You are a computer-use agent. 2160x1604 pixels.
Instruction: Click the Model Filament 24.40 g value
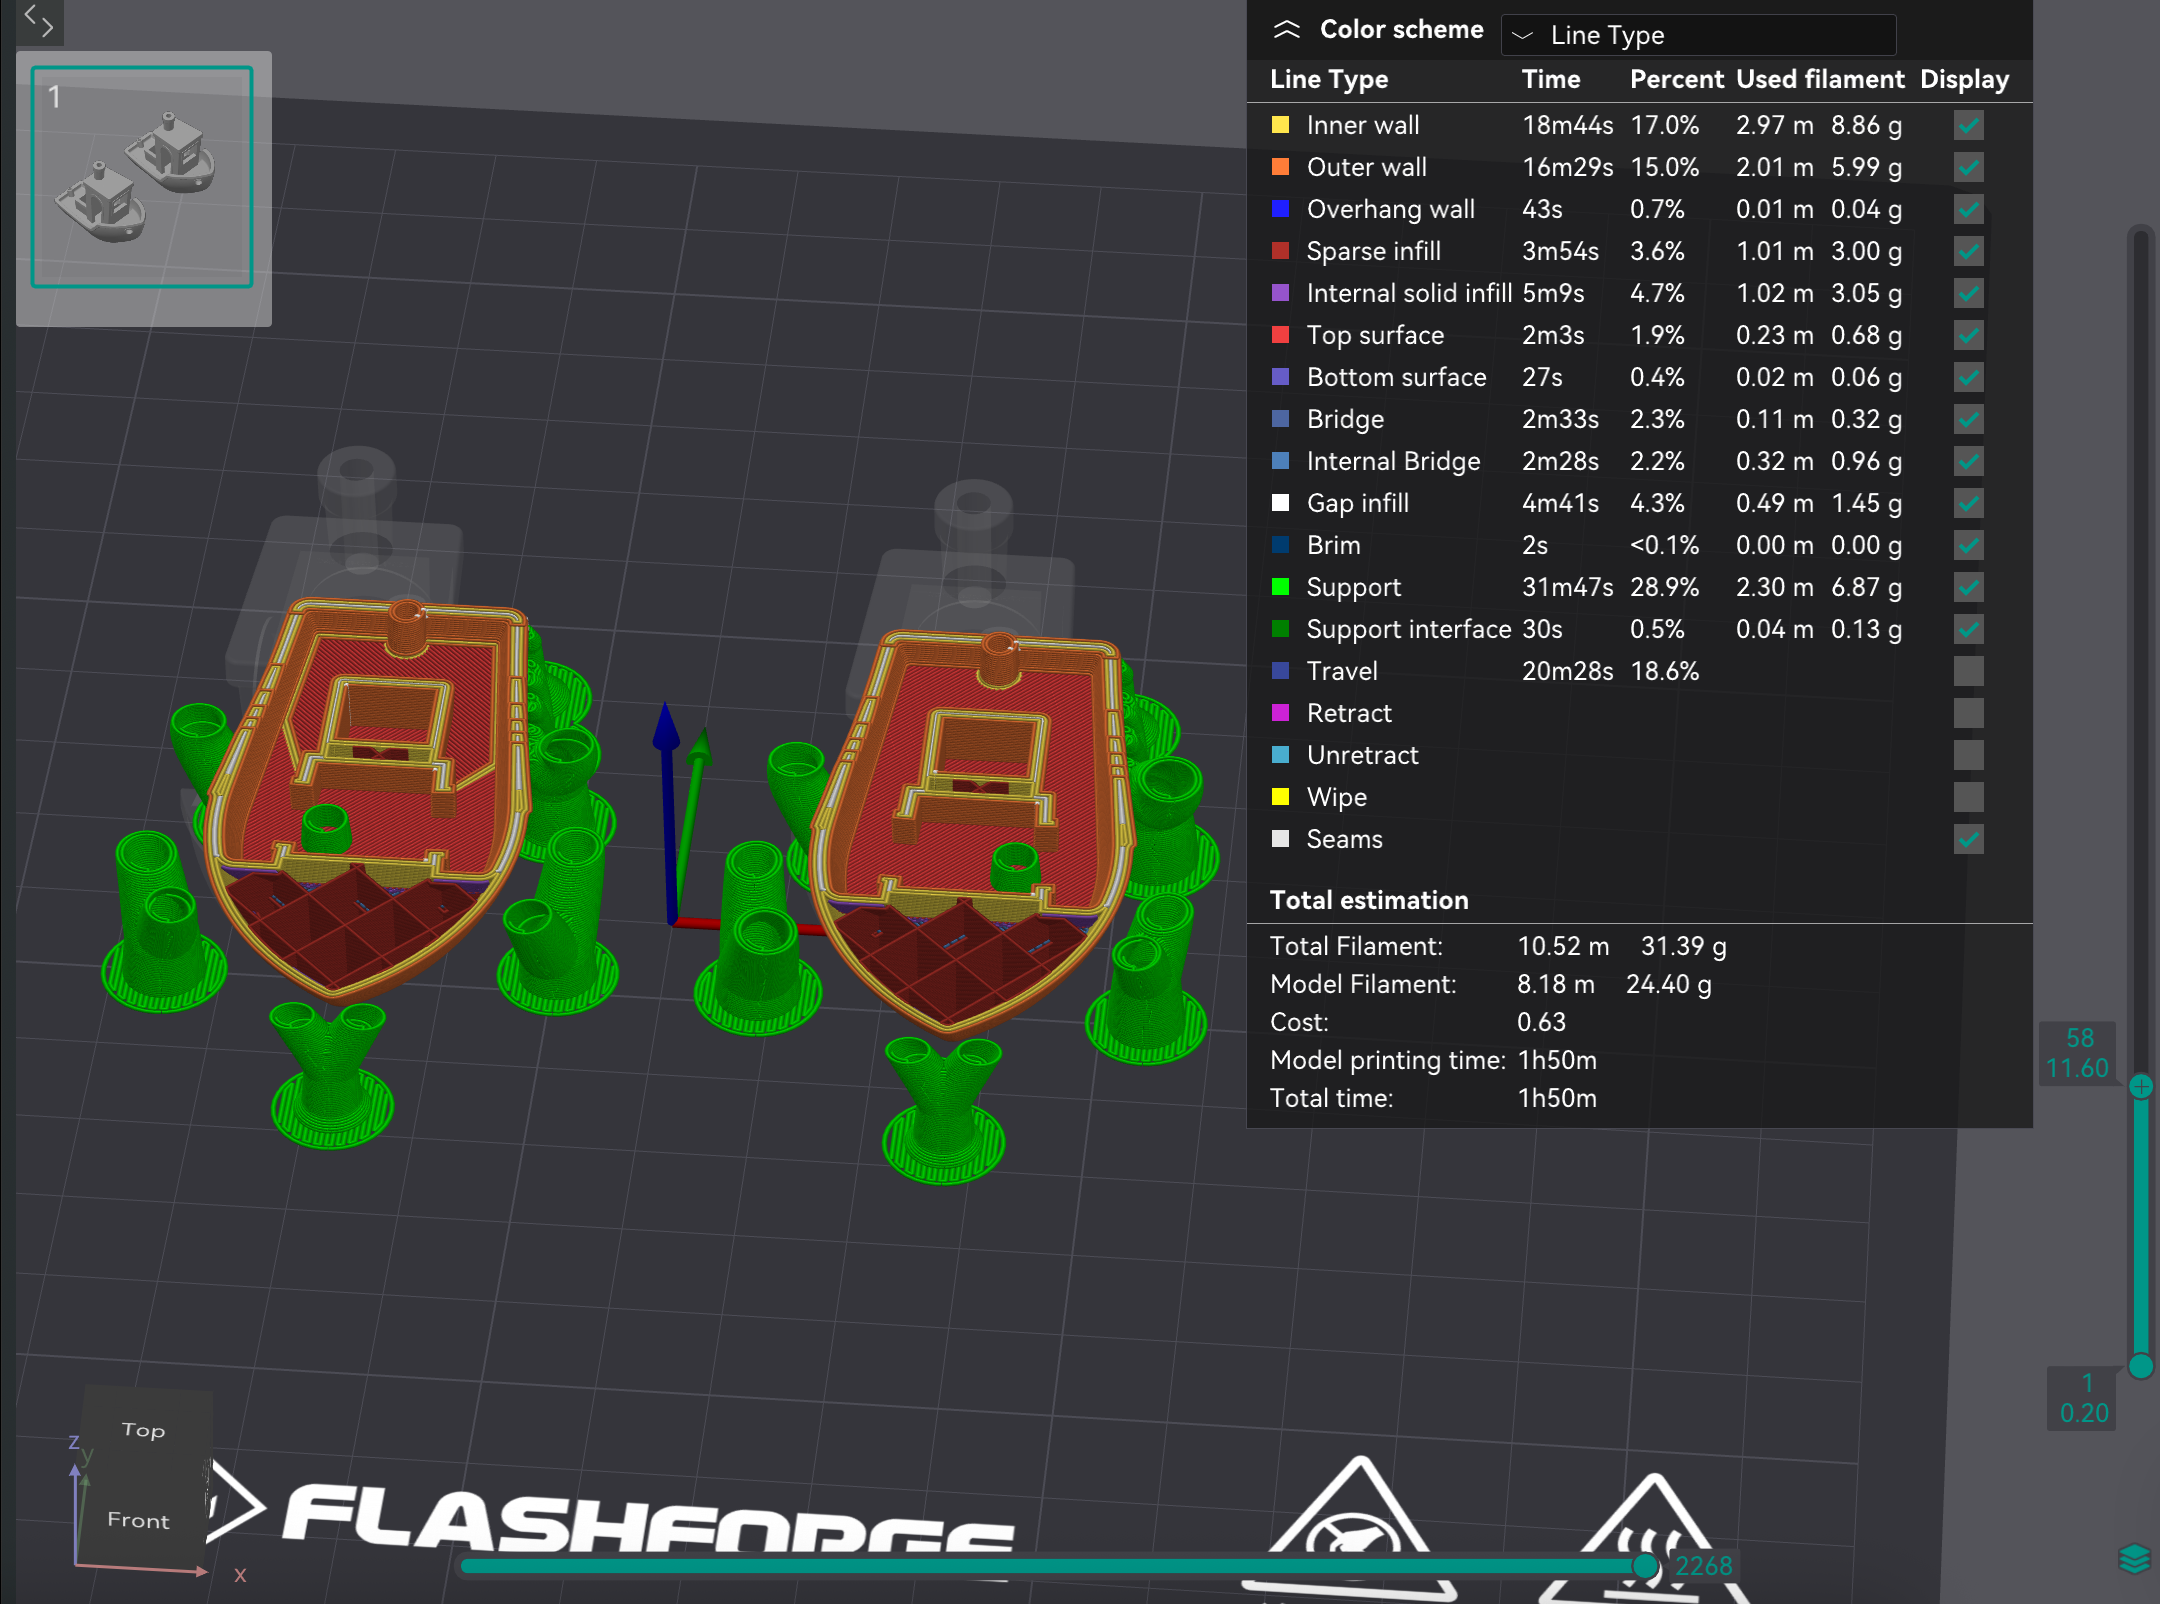[x=1668, y=984]
